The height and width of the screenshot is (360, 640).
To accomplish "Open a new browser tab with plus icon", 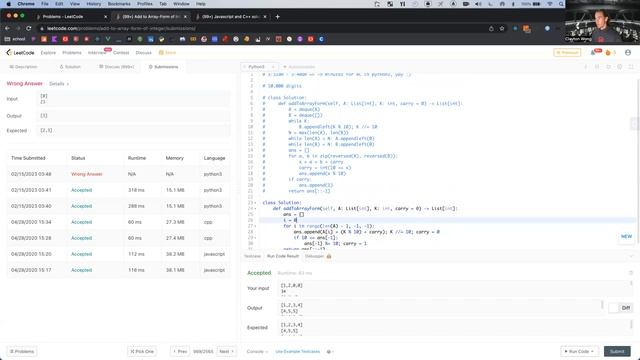I will 278,17.
